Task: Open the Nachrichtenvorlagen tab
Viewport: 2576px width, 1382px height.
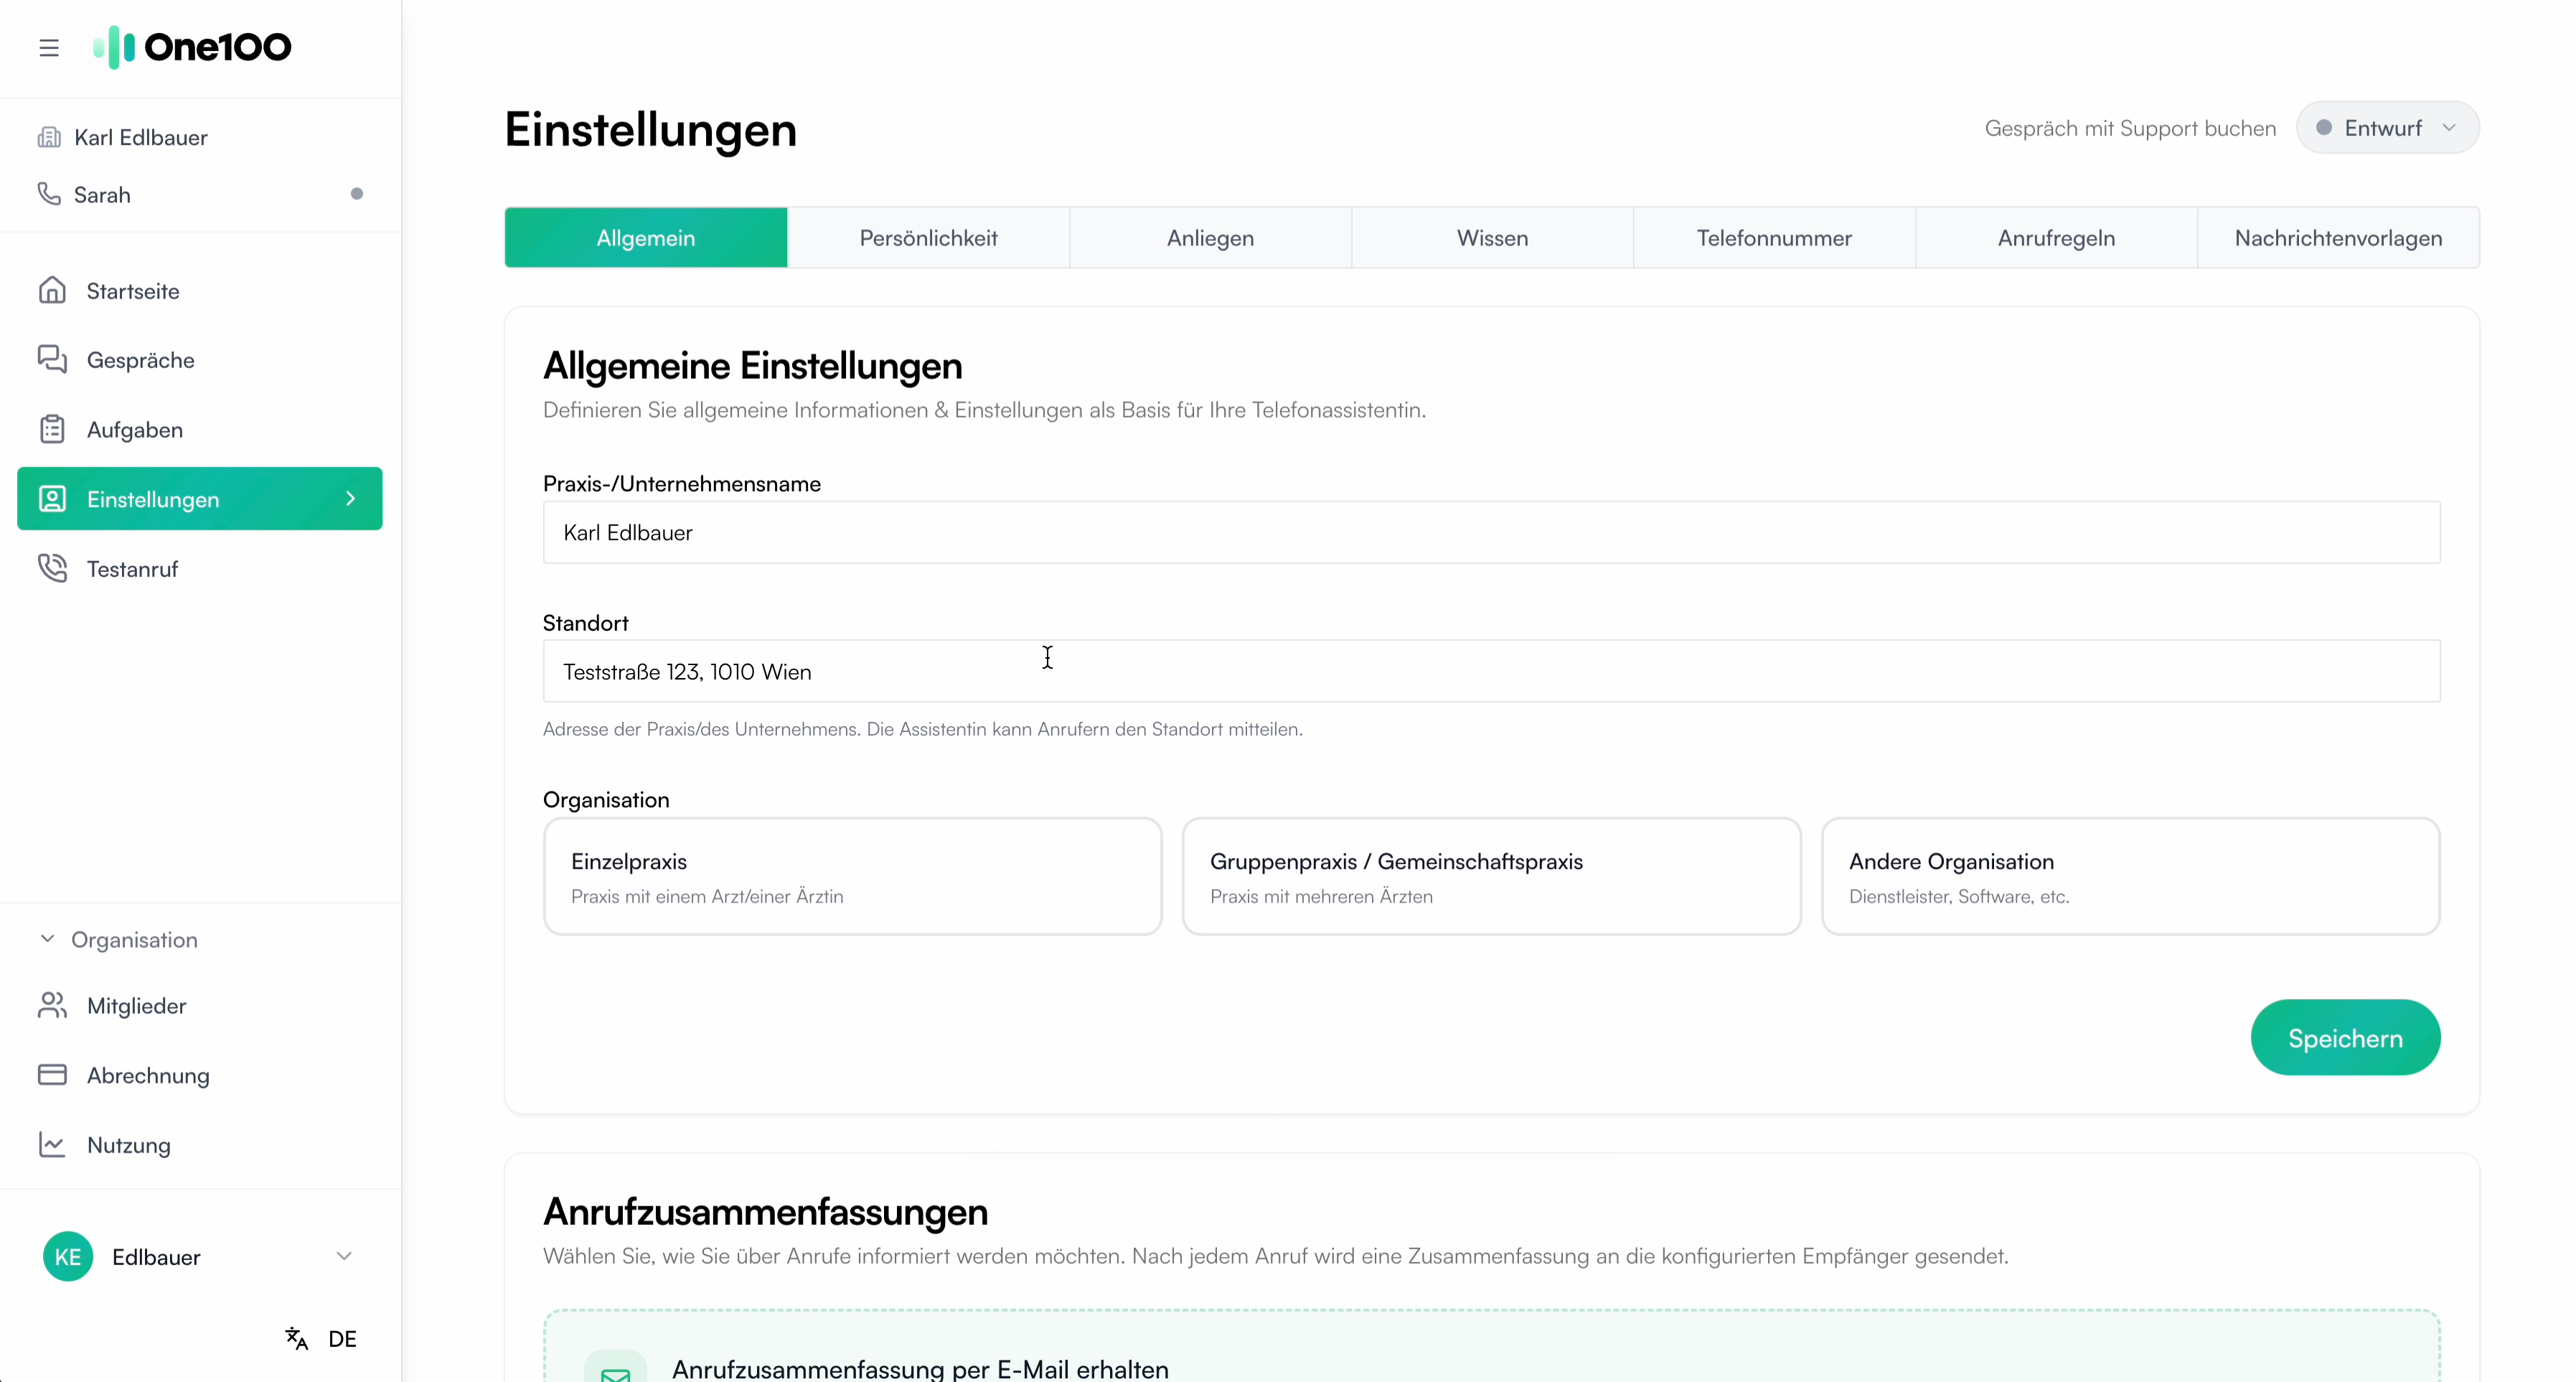Action: [2338, 238]
